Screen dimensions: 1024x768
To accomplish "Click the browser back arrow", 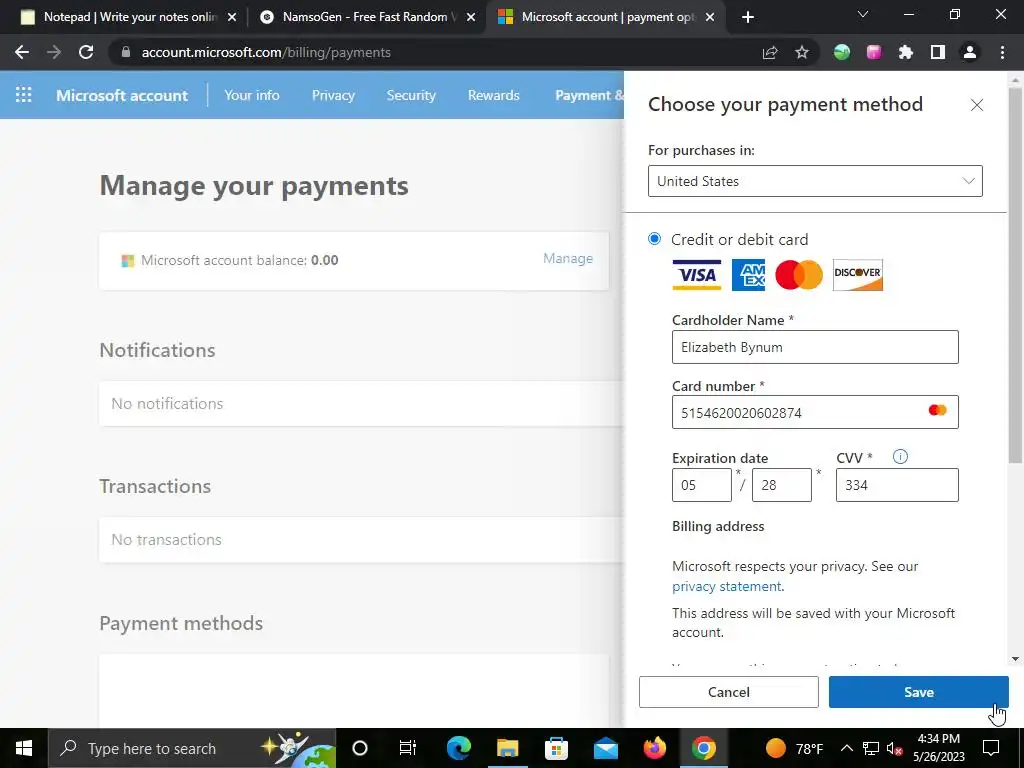I will 22,52.
